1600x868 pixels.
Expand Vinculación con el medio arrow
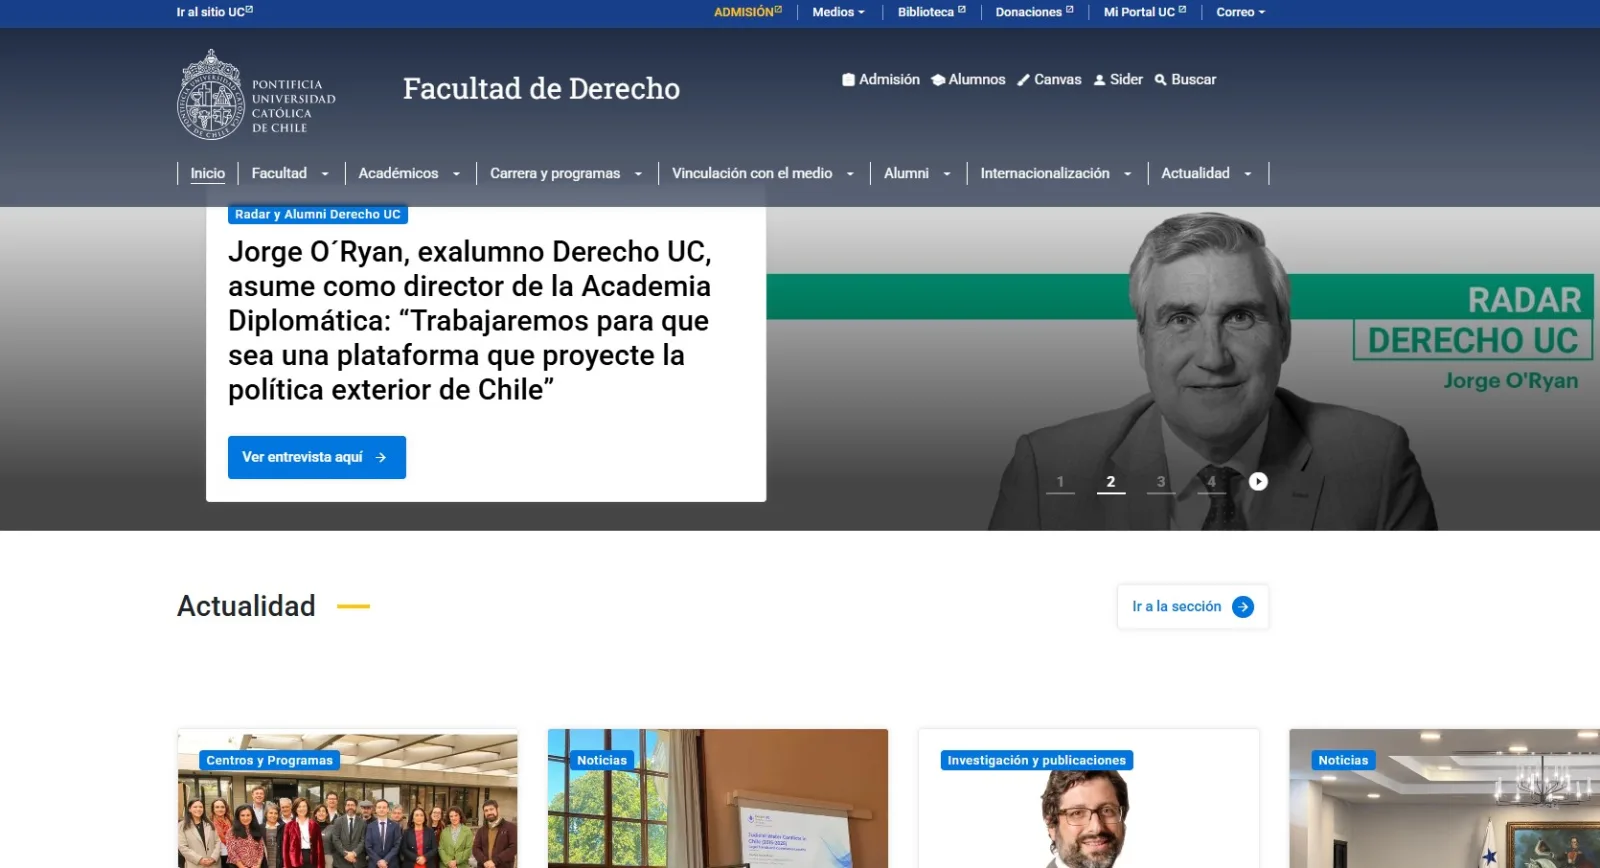pos(851,174)
